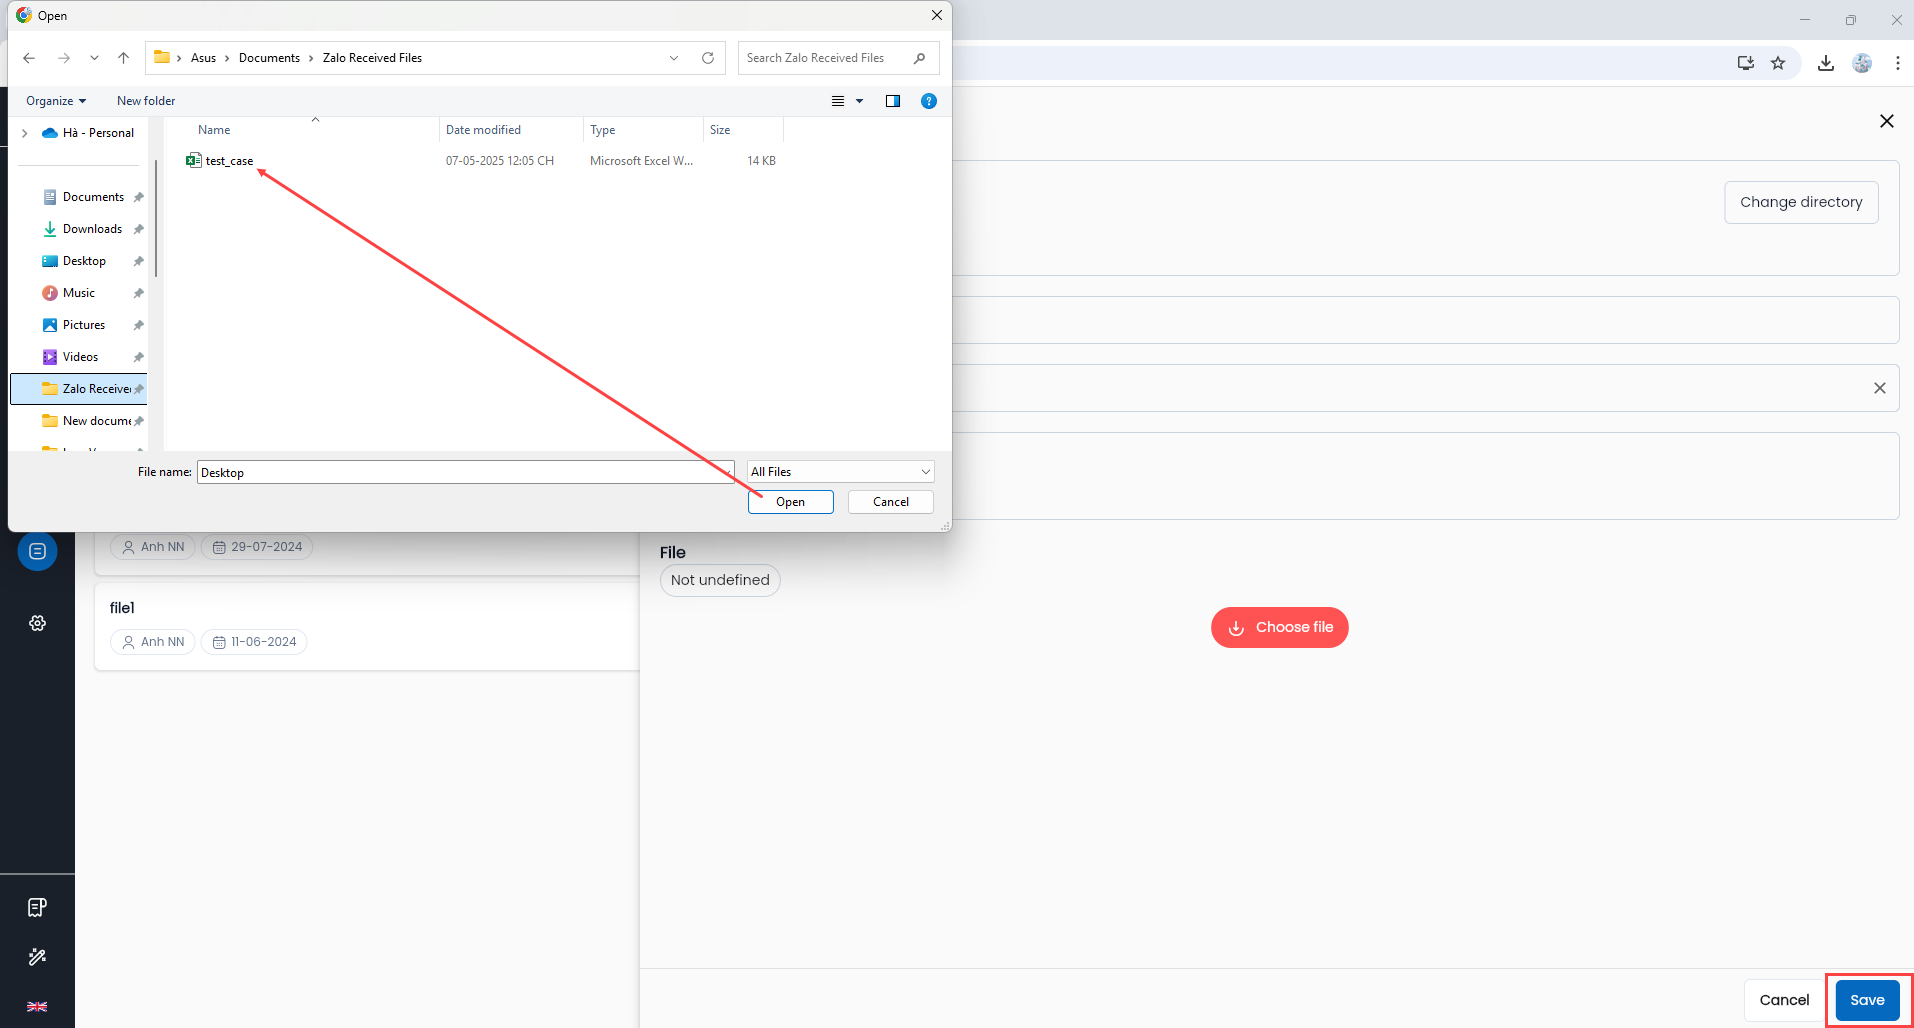
Task: Open the Organize menu
Action: 56,101
